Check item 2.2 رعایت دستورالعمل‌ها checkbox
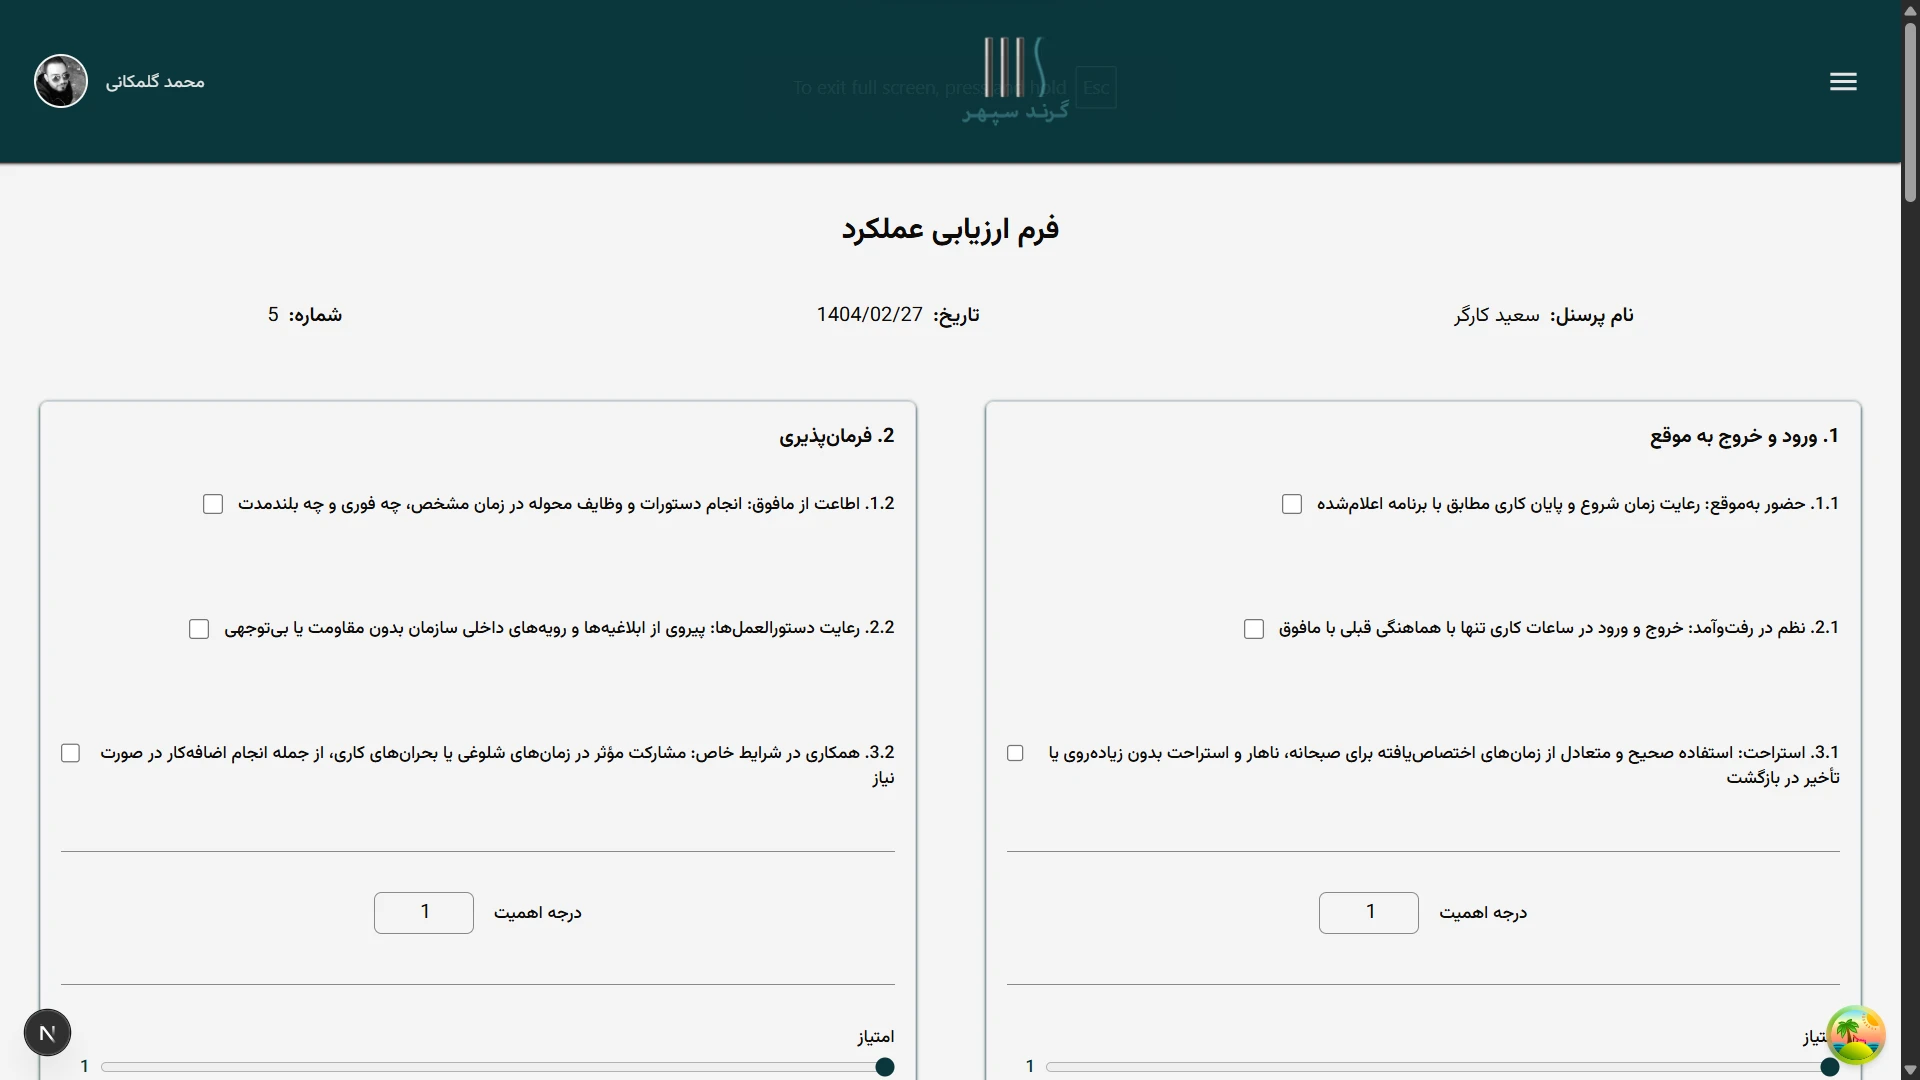1920x1080 pixels. click(199, 629)
